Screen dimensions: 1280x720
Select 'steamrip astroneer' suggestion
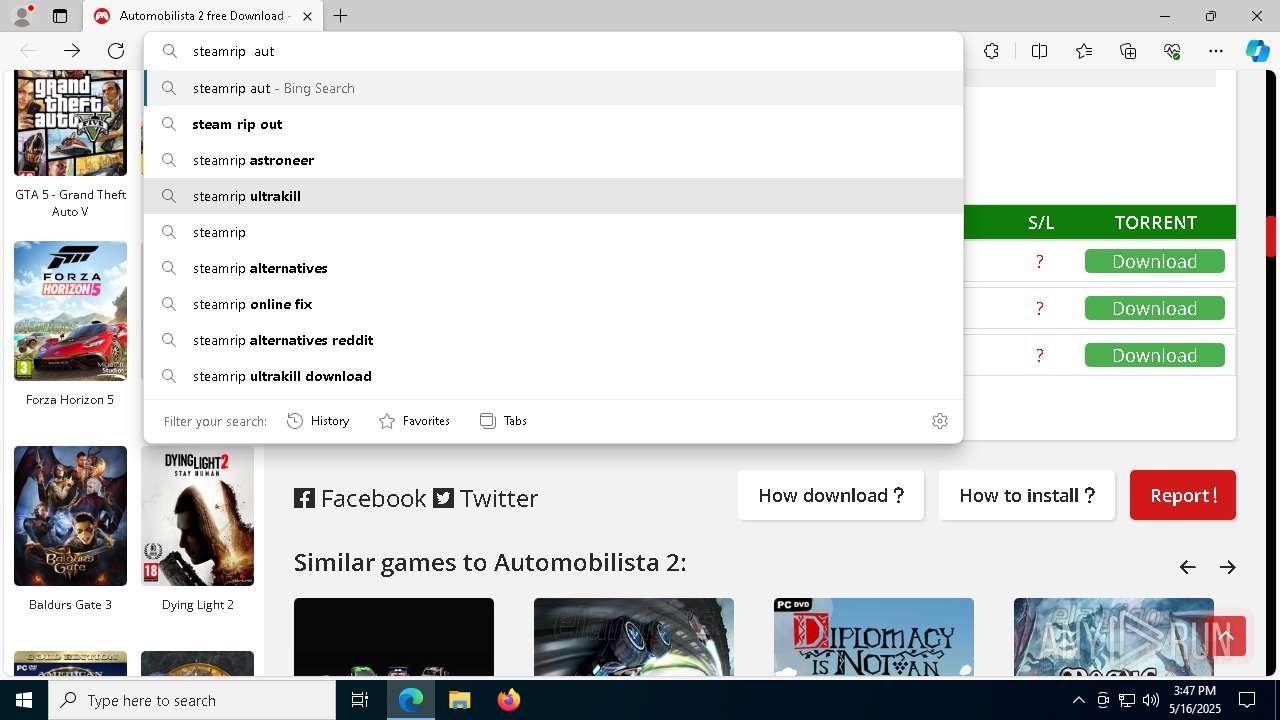tap(554, 160)
